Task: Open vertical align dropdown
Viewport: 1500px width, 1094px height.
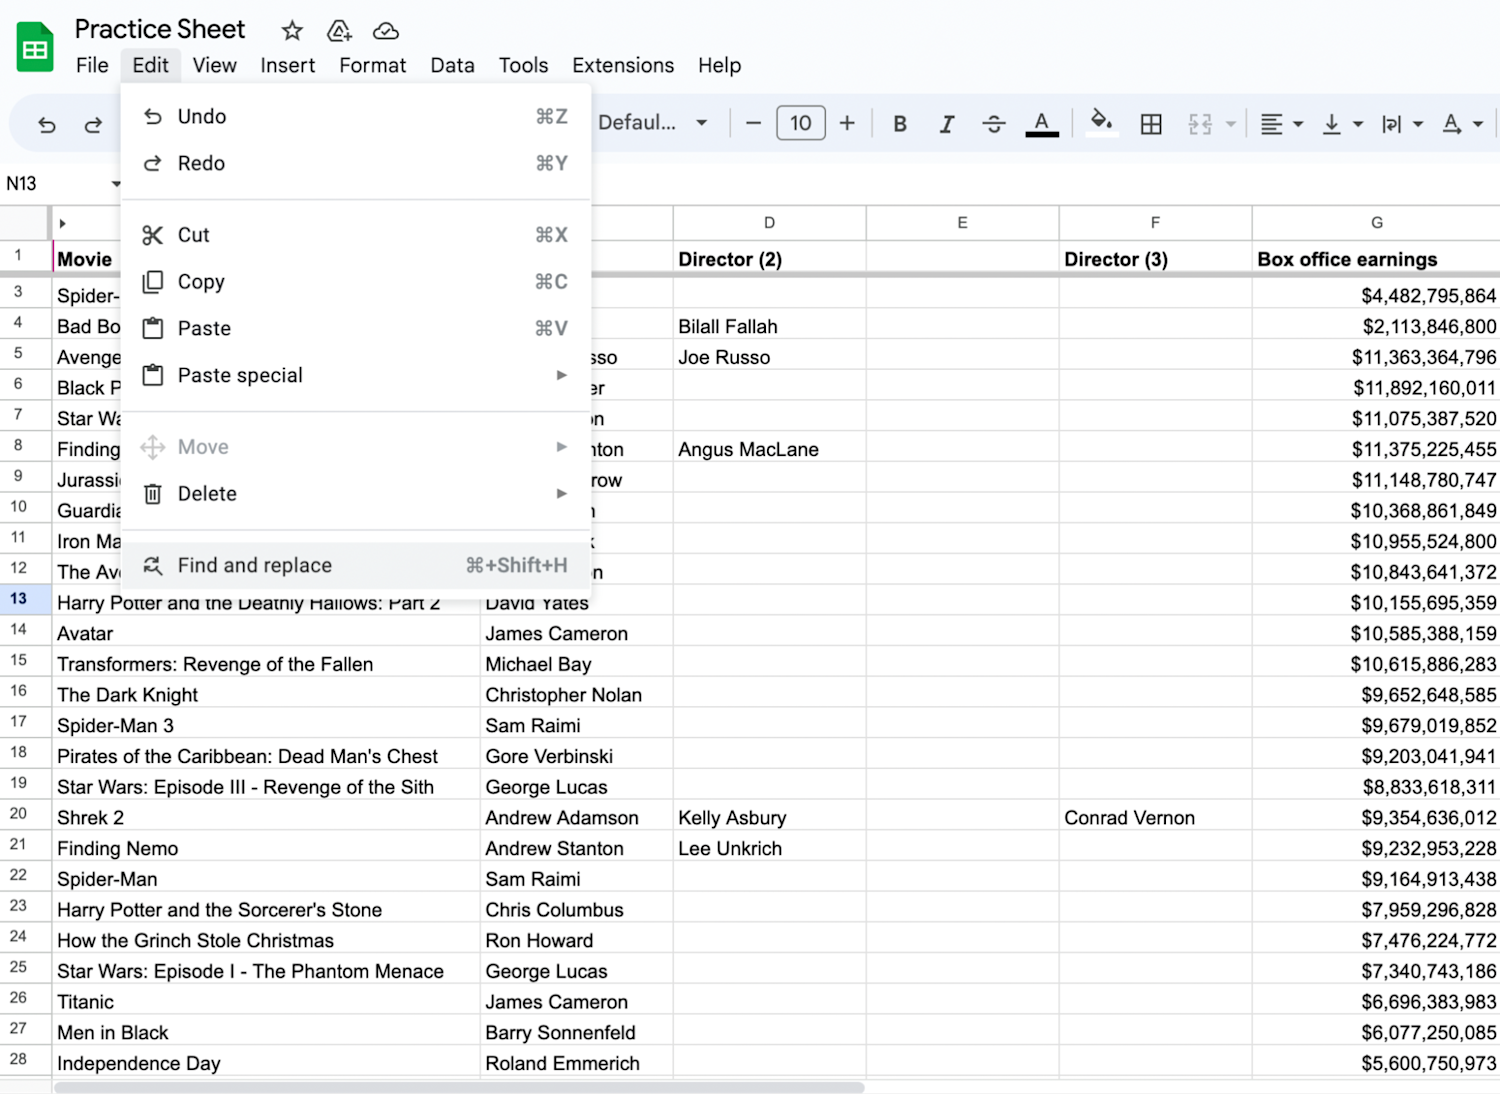Action: (x=1342, y=124)
